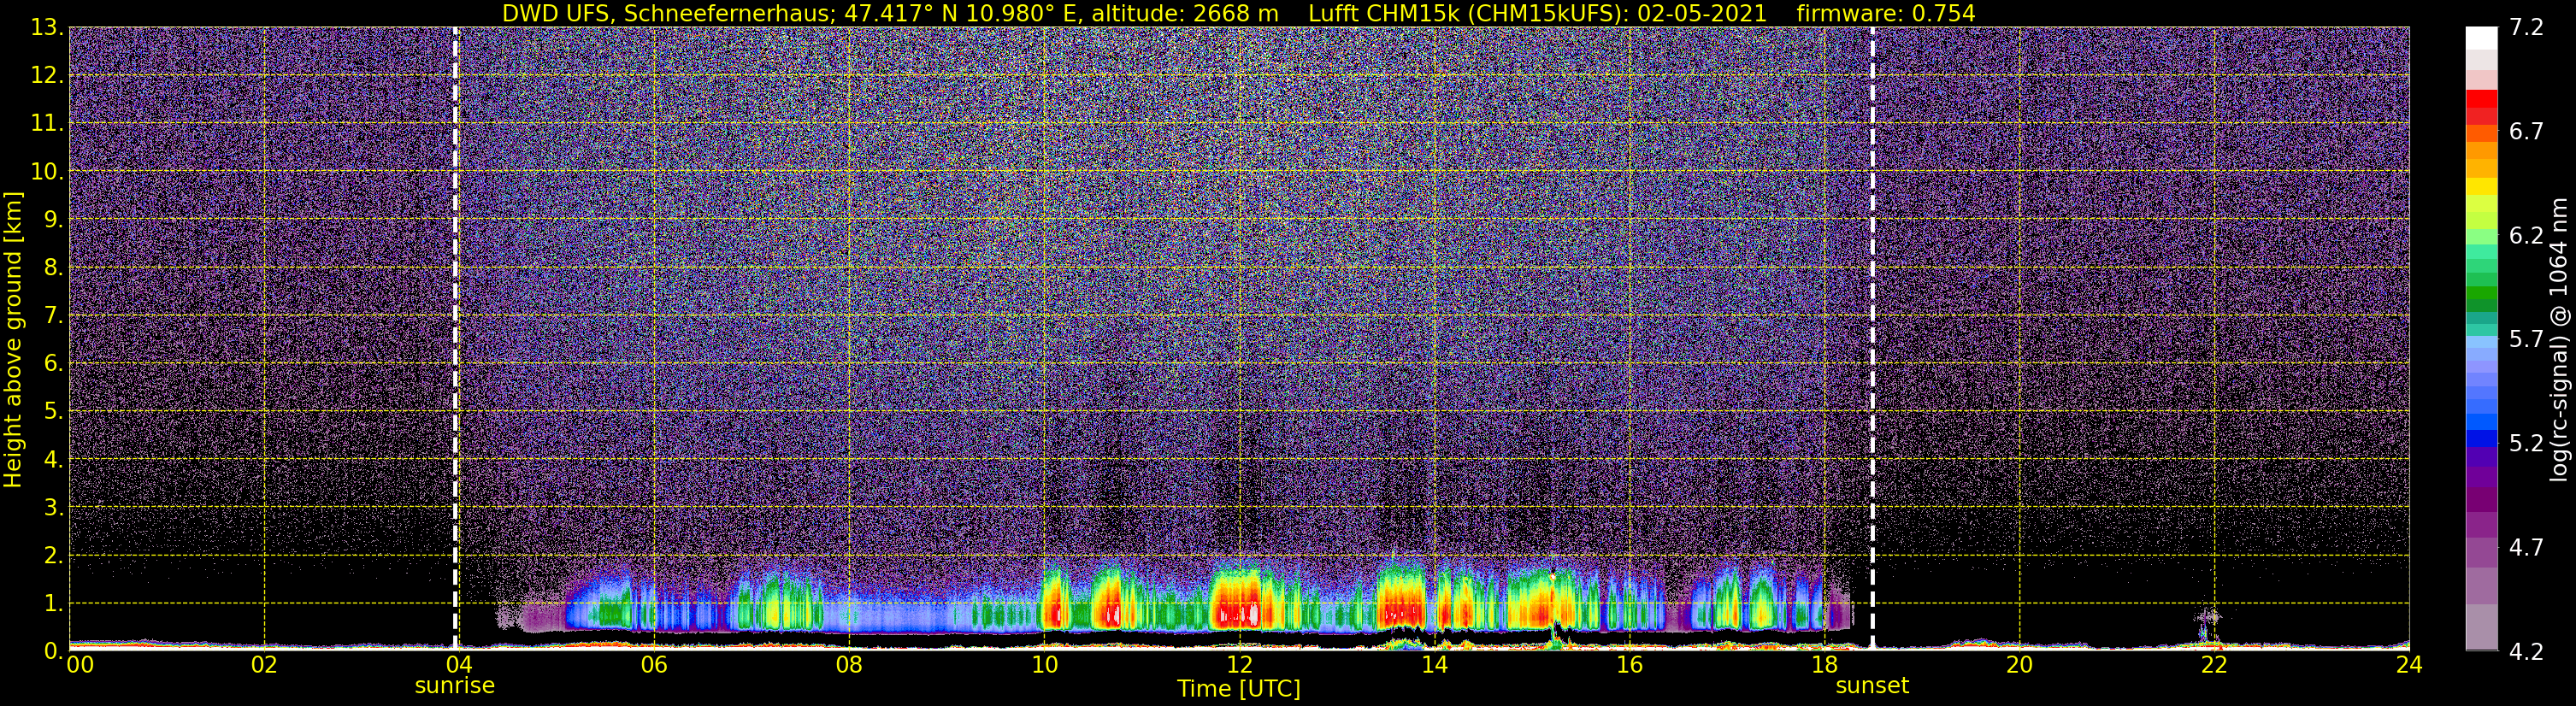The width and height of the screenshot is (2576, 706).
Task: Click the y-axis tick label '5.'
Action: click(53, 412)
